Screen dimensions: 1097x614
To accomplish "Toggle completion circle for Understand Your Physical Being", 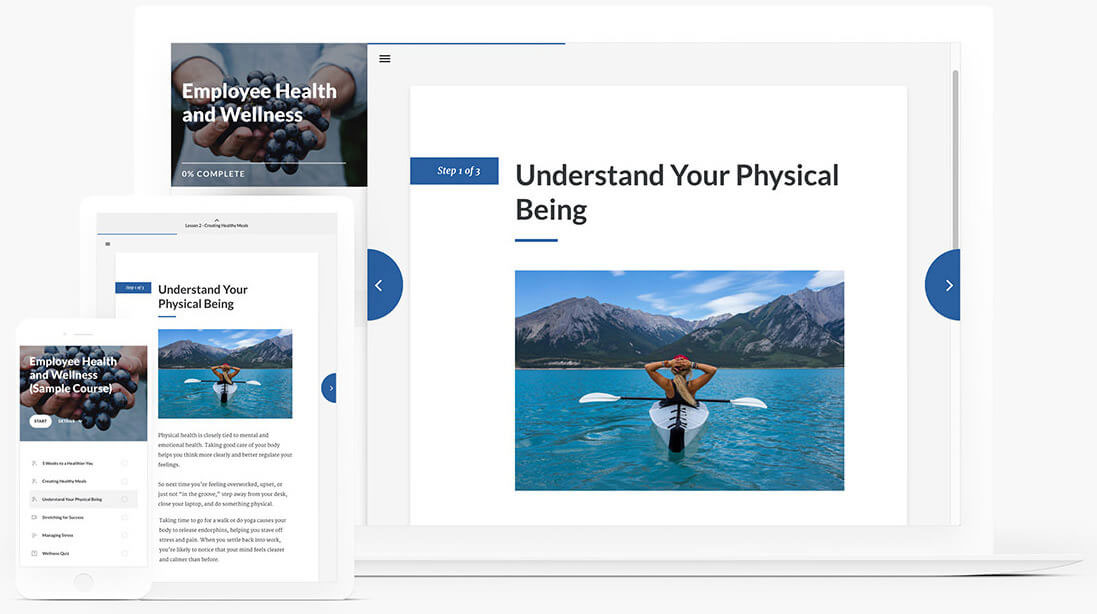I will tap(124, 499).
